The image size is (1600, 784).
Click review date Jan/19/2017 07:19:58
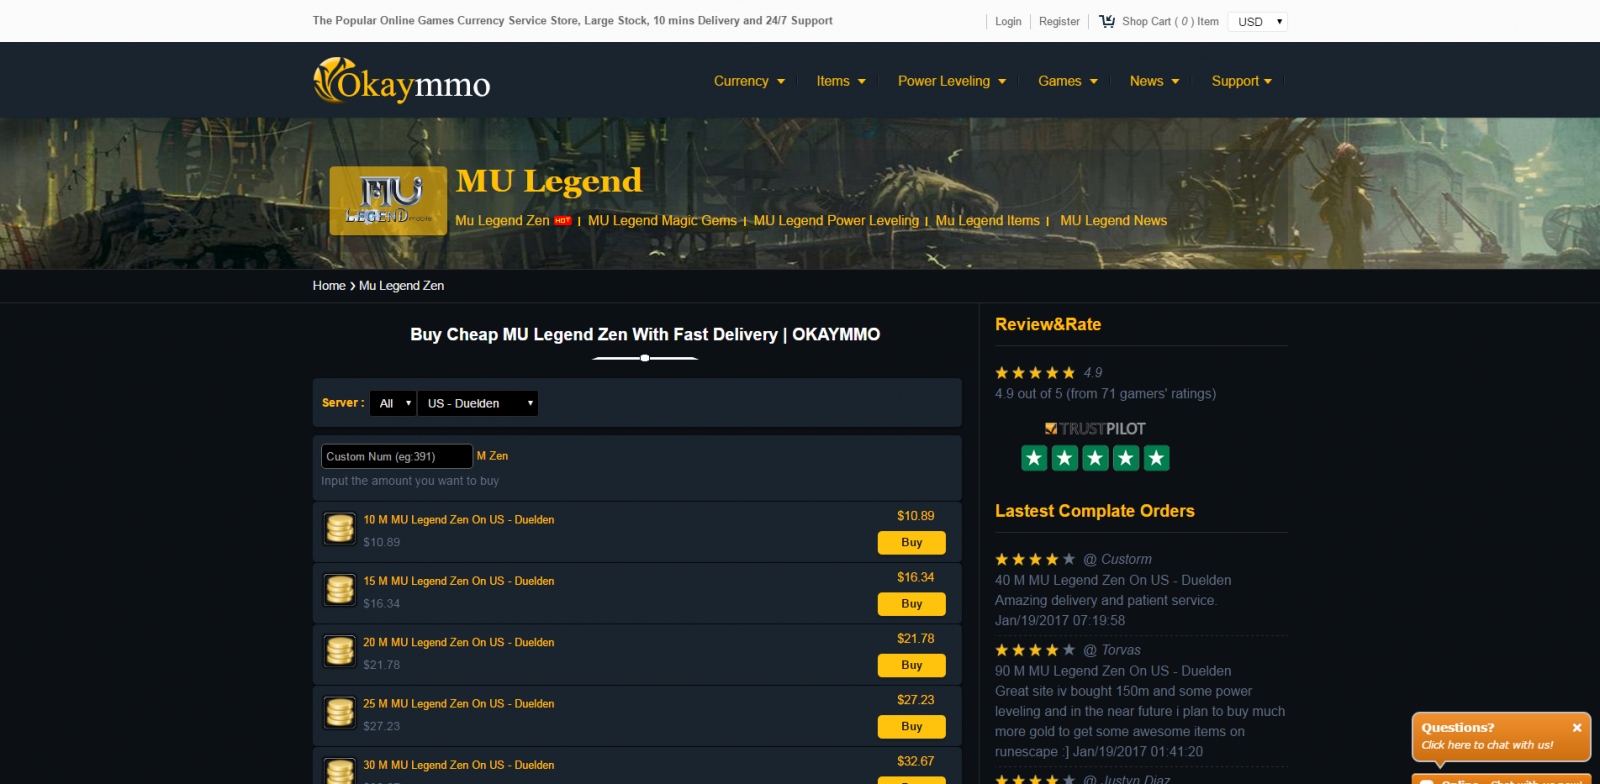(1060, 620)
